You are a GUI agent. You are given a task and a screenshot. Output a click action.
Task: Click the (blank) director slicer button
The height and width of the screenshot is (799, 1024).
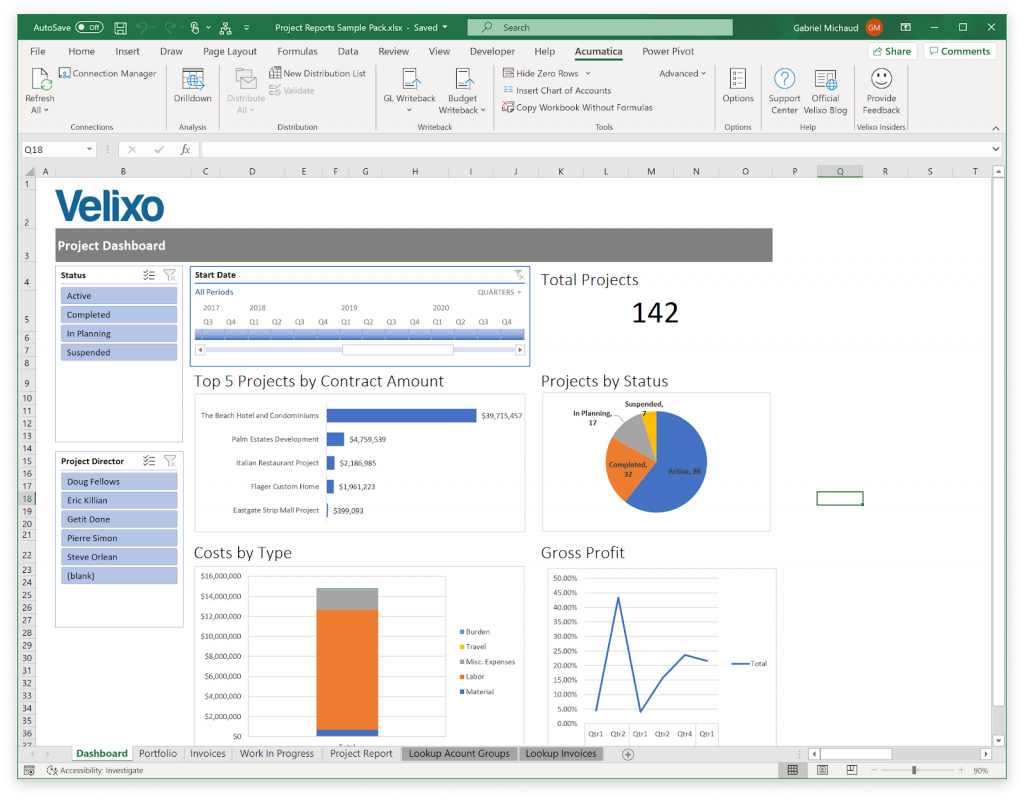[119, 576]
